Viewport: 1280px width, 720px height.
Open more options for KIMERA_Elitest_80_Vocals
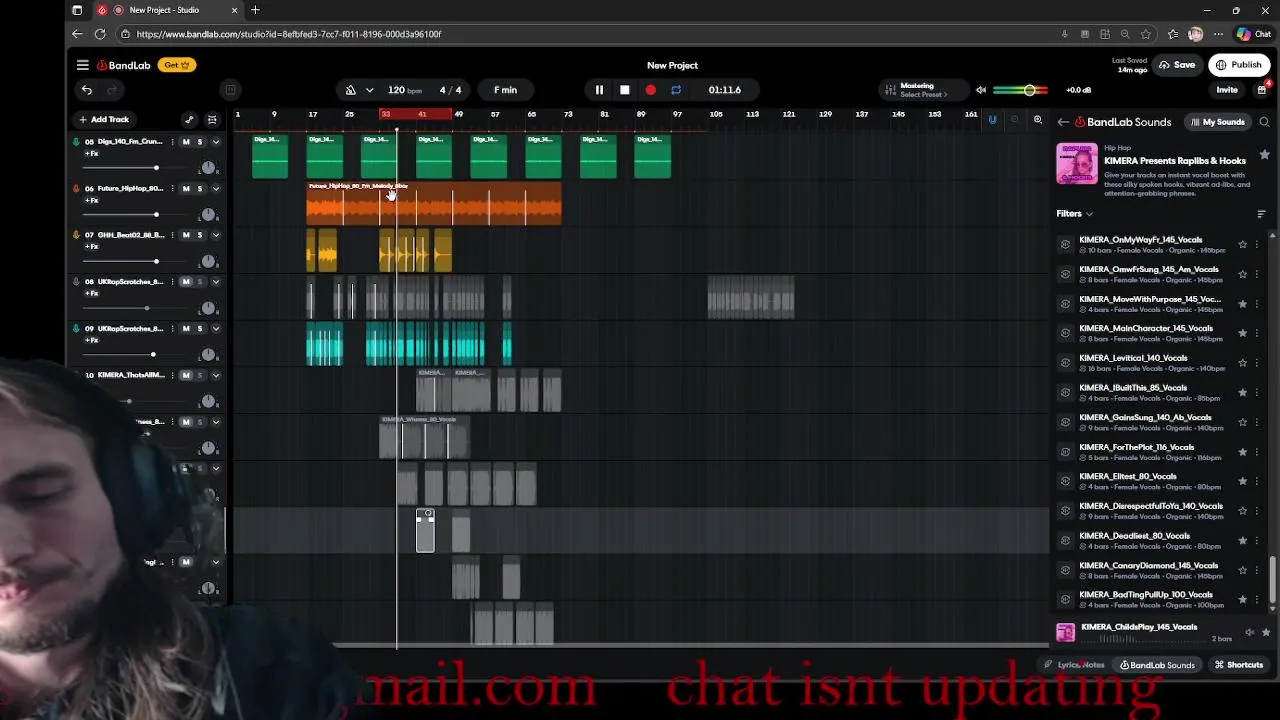point(1257,481)
